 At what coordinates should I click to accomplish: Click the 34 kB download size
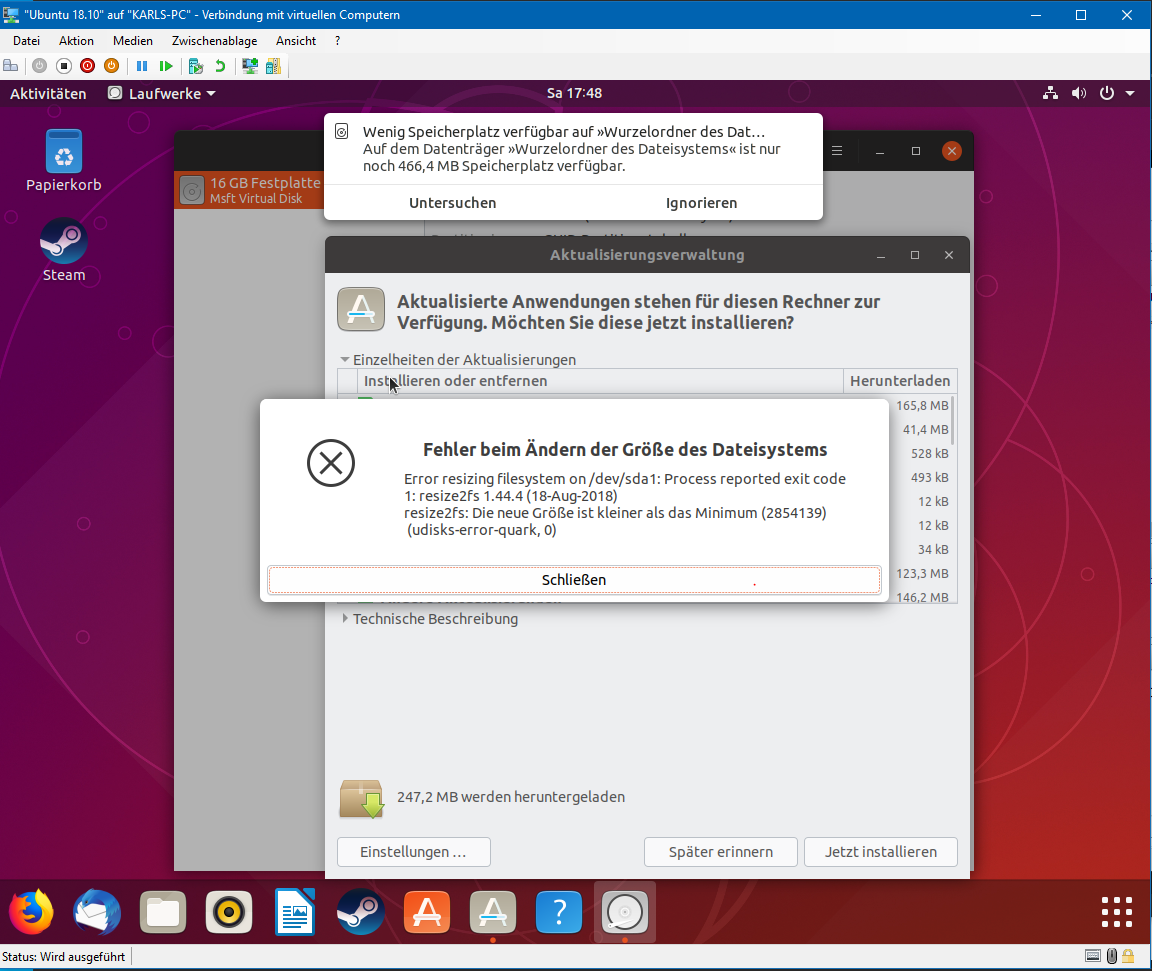[x=933, y=549]
